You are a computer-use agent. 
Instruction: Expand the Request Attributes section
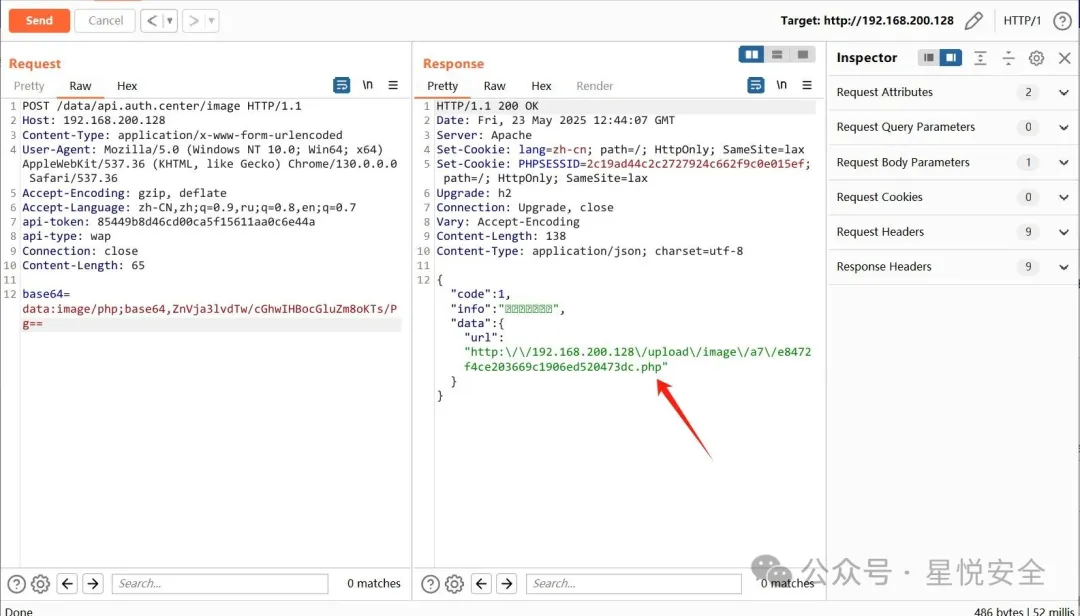coord(953,92)
